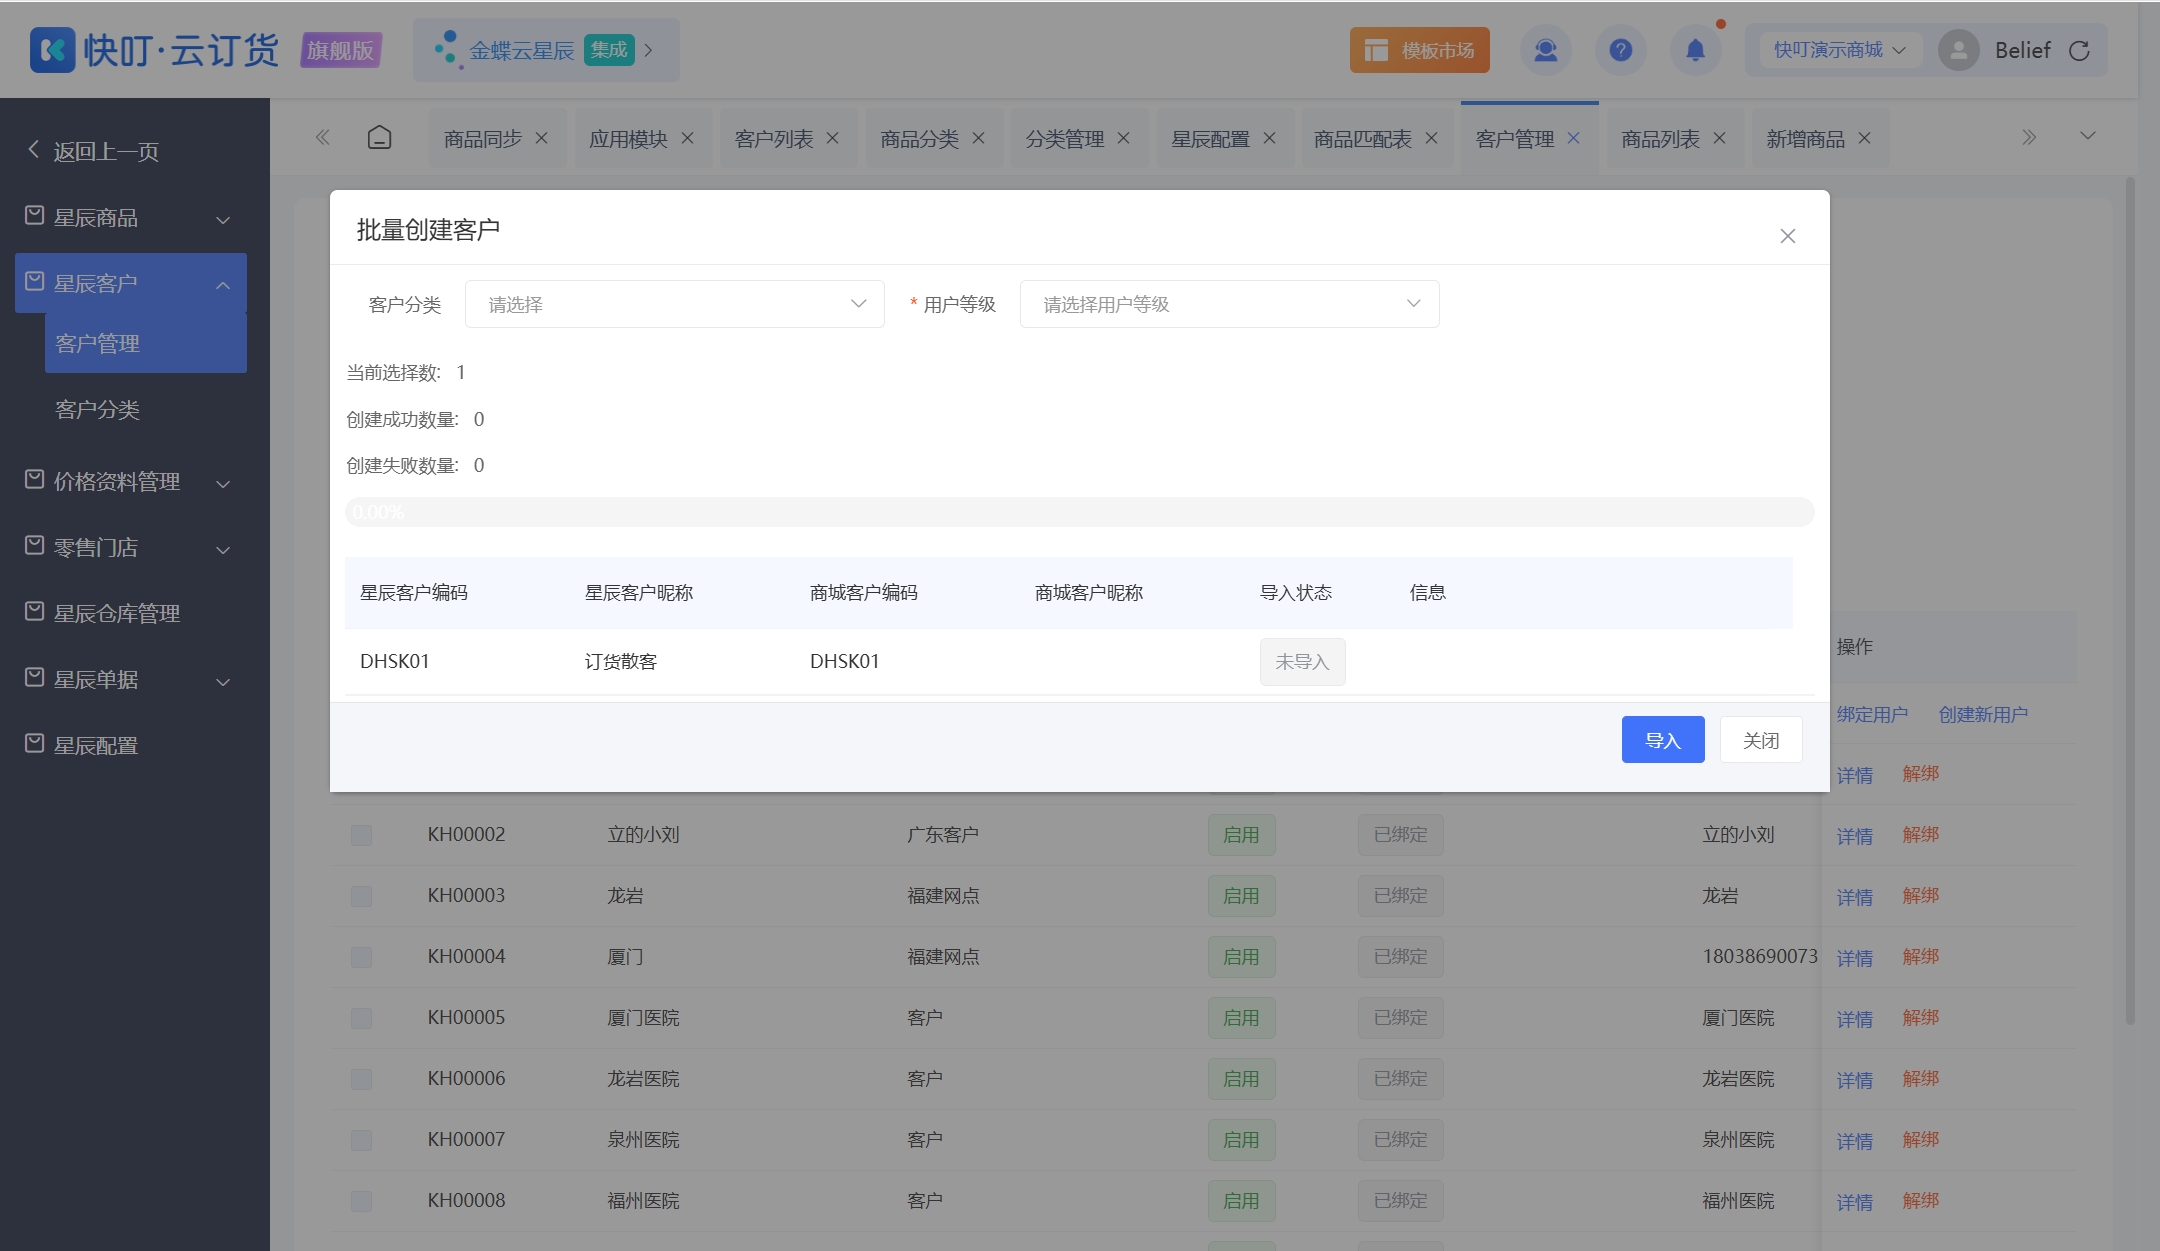Image resolution: width=2160 pixels, height=1251 pixels.
Task: Click the import progress bar
Action: coord(1079,512)
